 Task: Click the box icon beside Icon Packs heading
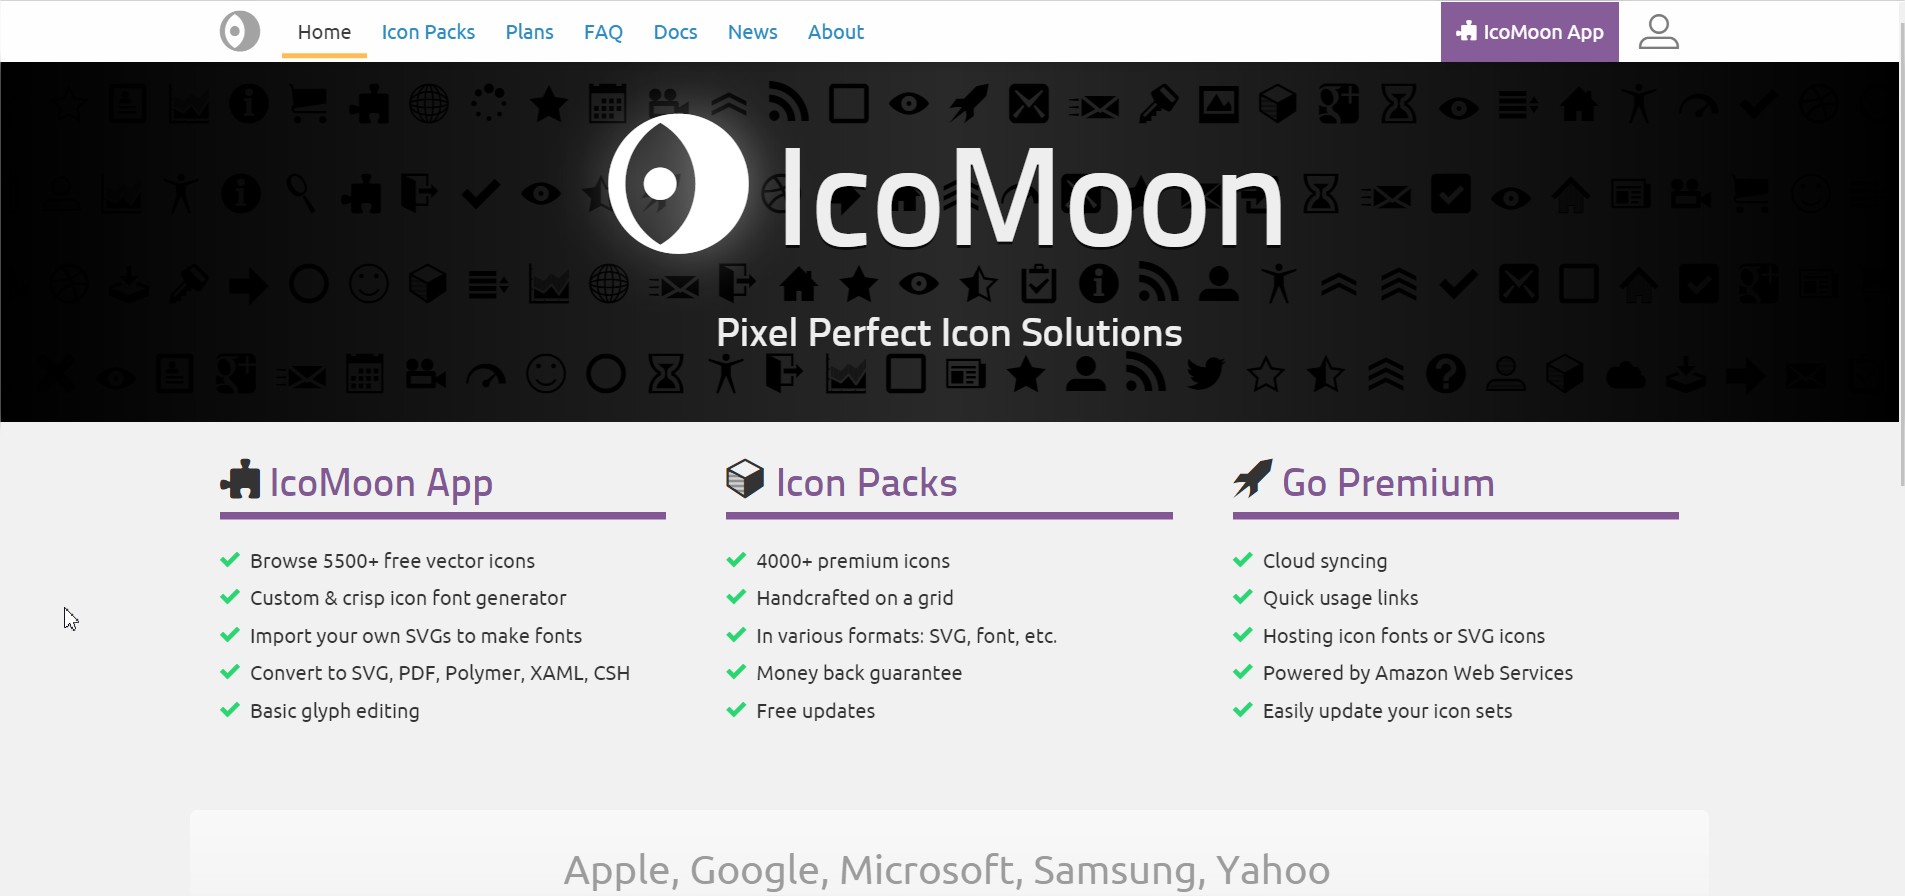coord(745,479)
